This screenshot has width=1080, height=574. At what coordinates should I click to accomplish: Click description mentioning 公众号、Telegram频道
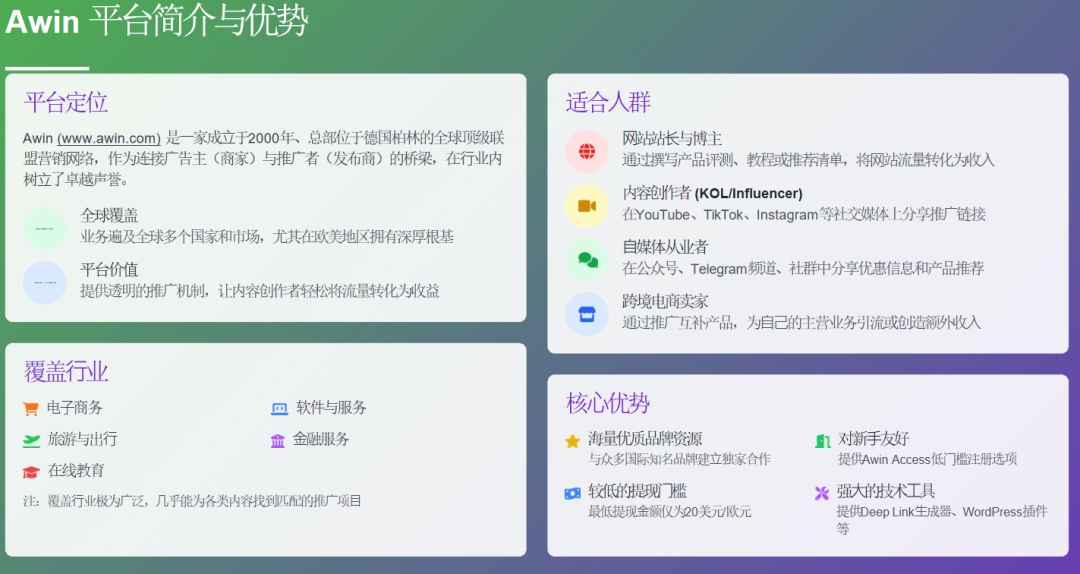click(x=803, y=268)
